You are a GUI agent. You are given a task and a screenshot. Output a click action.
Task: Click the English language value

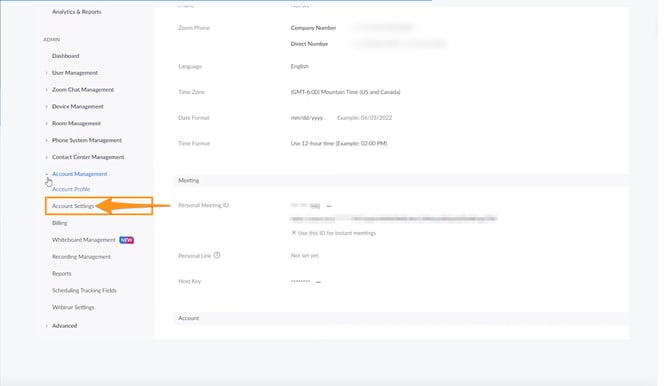[x=300, y=66]
